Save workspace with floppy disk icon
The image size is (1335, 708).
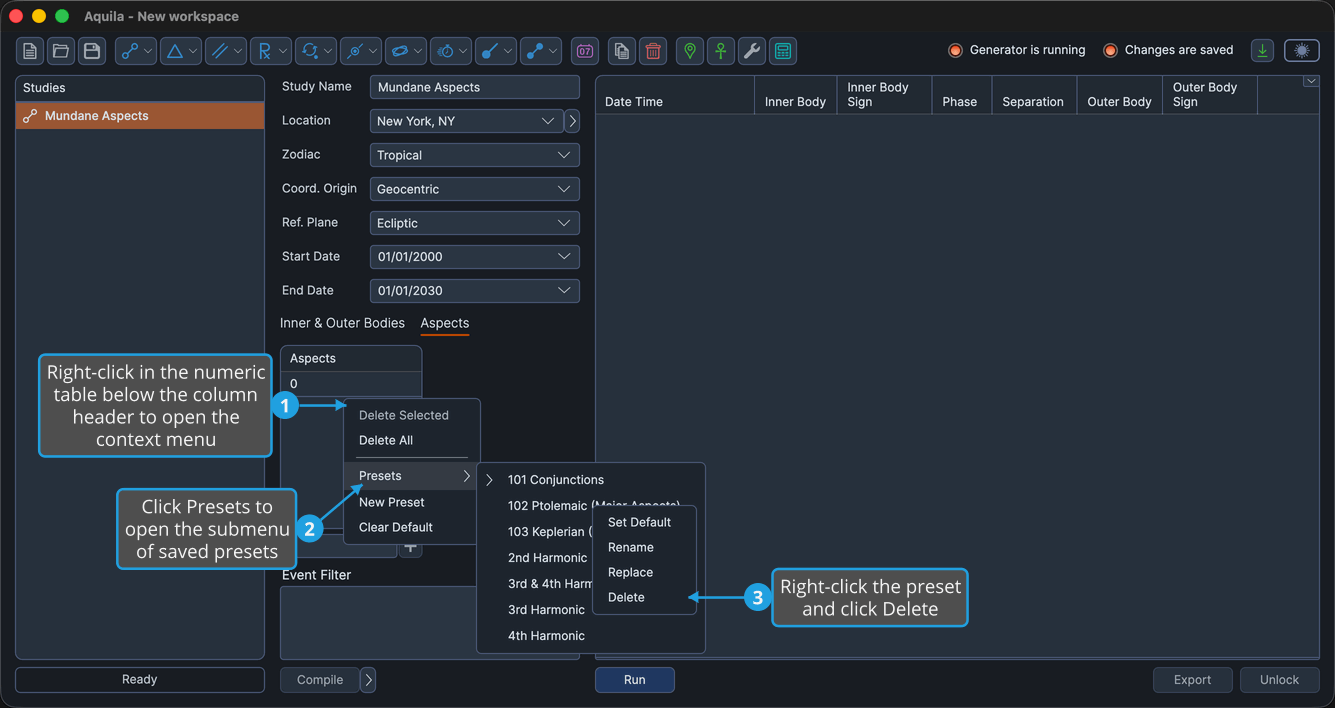tap(92, 51)
